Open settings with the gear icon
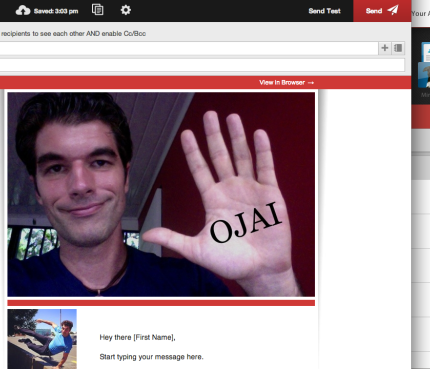The width and height of the screenshot is (430, 369). click(x=126, y=10)
